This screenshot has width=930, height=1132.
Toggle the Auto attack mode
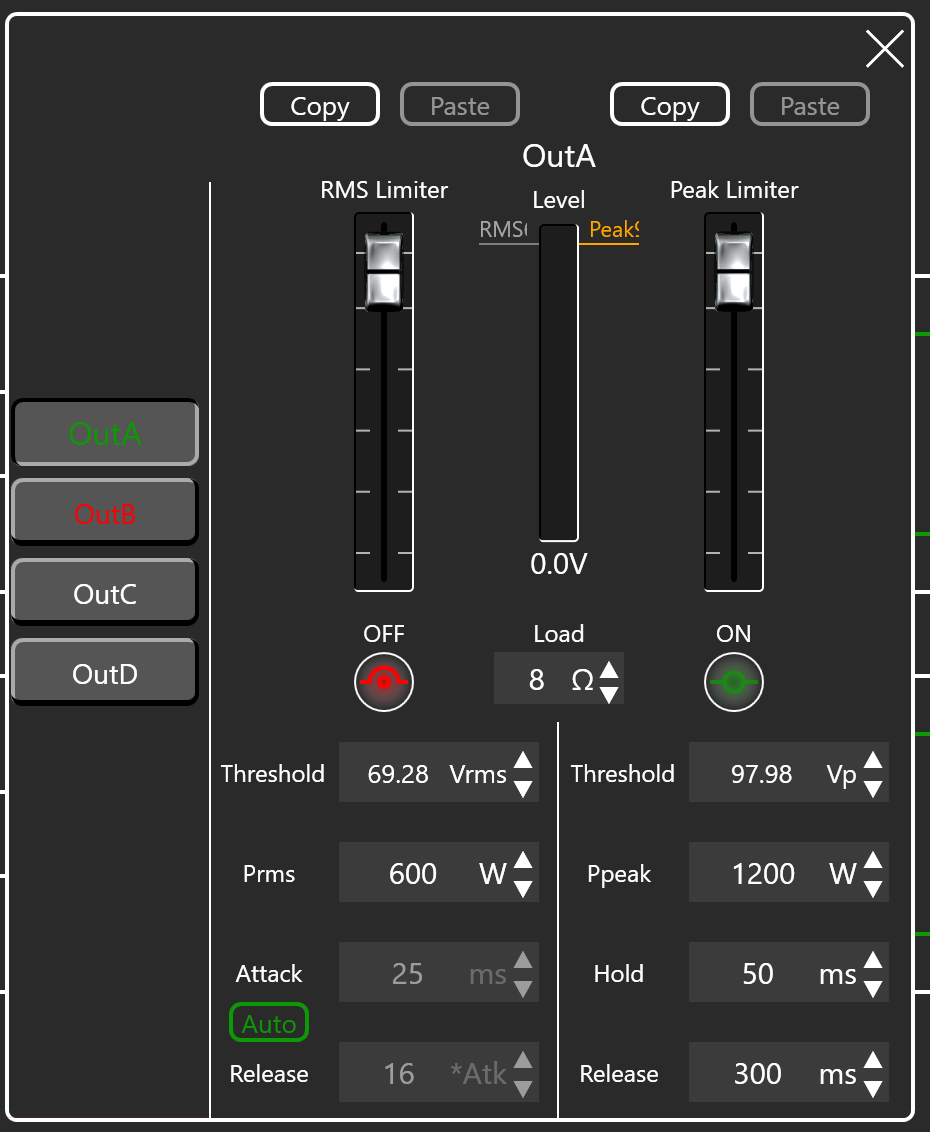[269, 1023]
